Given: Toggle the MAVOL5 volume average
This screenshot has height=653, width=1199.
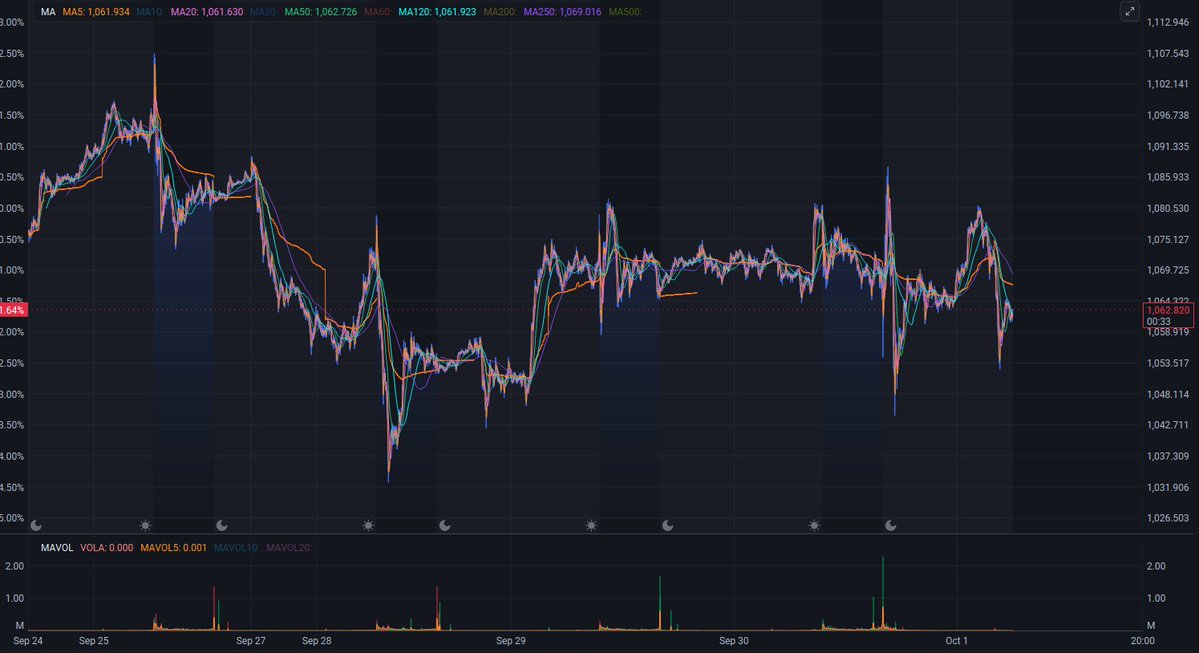Looking at the screenshot, I should click(173, 548).
